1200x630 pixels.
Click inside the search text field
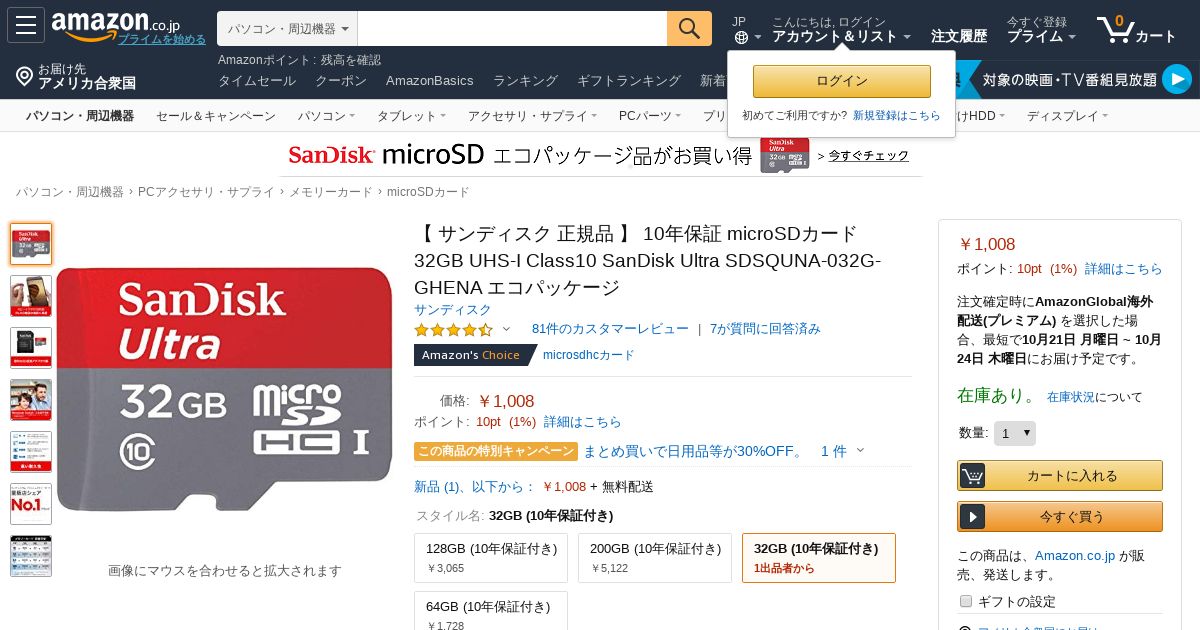pos(512,29)
